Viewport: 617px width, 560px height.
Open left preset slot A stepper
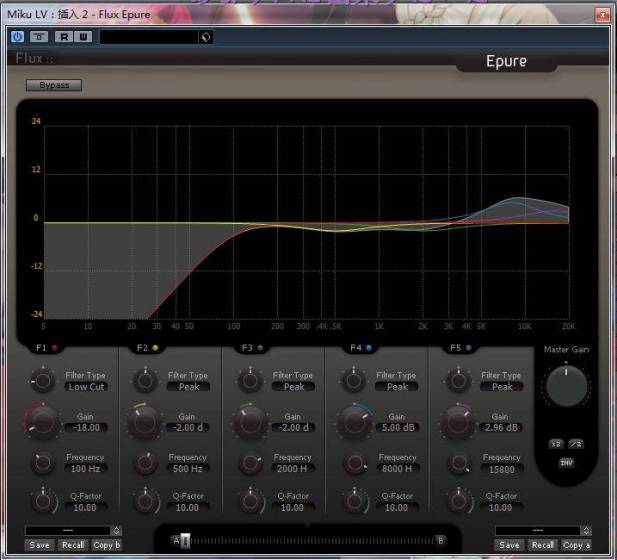[x=116, y=530]
